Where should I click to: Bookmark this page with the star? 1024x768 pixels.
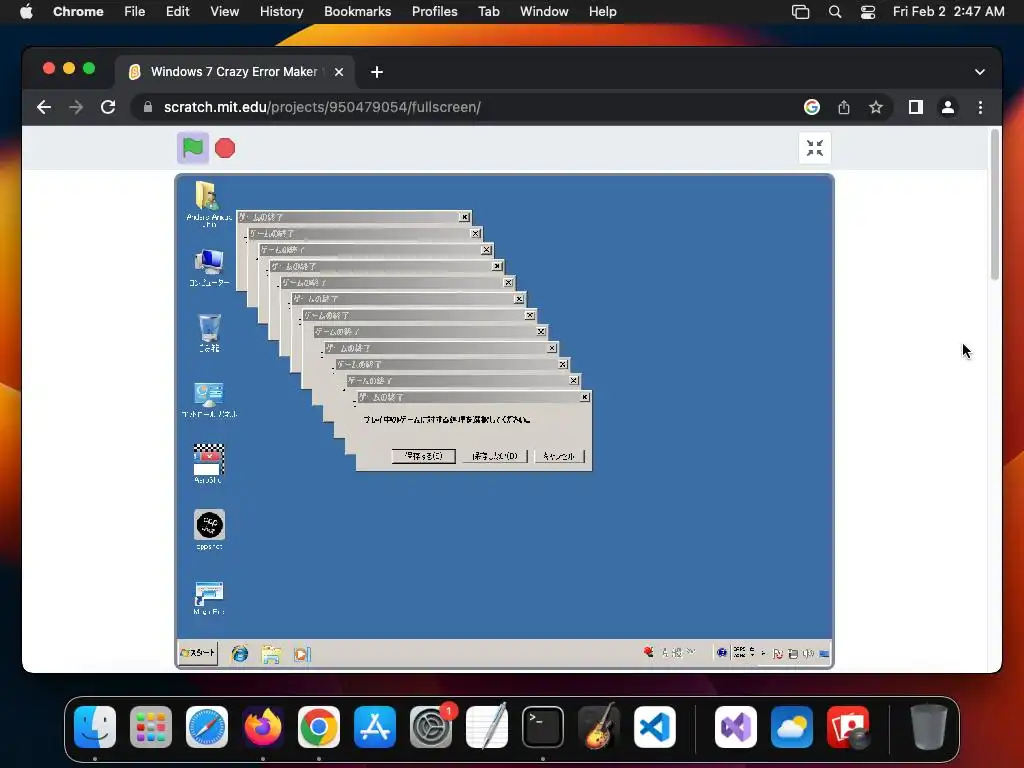tap(876, 107)
